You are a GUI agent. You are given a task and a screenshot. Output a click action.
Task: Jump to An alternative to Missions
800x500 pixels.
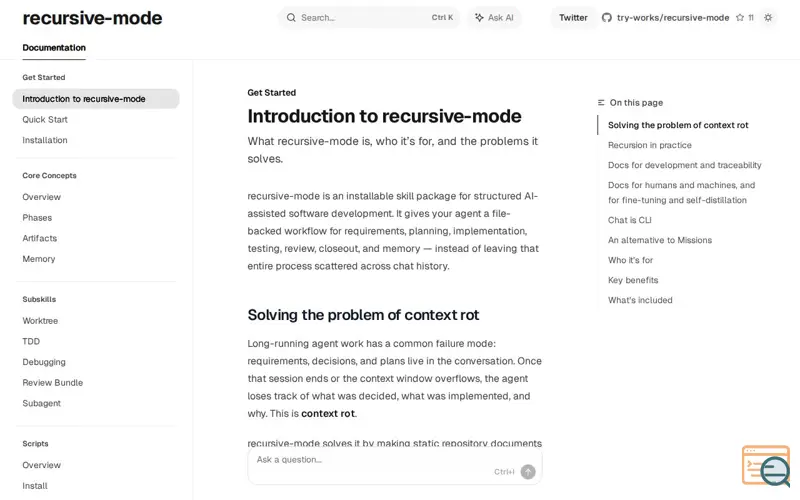coord(660,240)
